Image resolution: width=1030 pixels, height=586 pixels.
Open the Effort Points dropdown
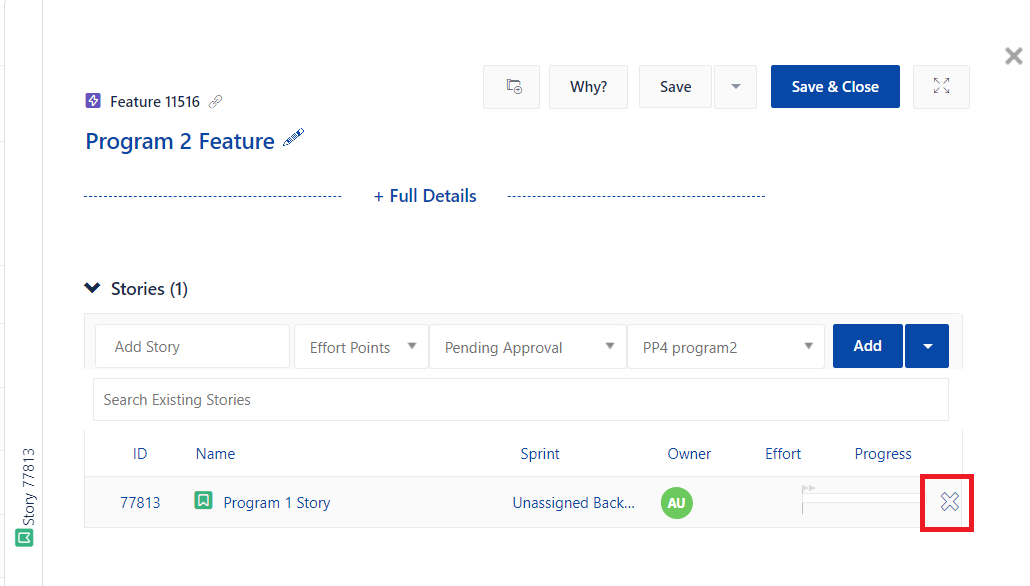[361, 347]
